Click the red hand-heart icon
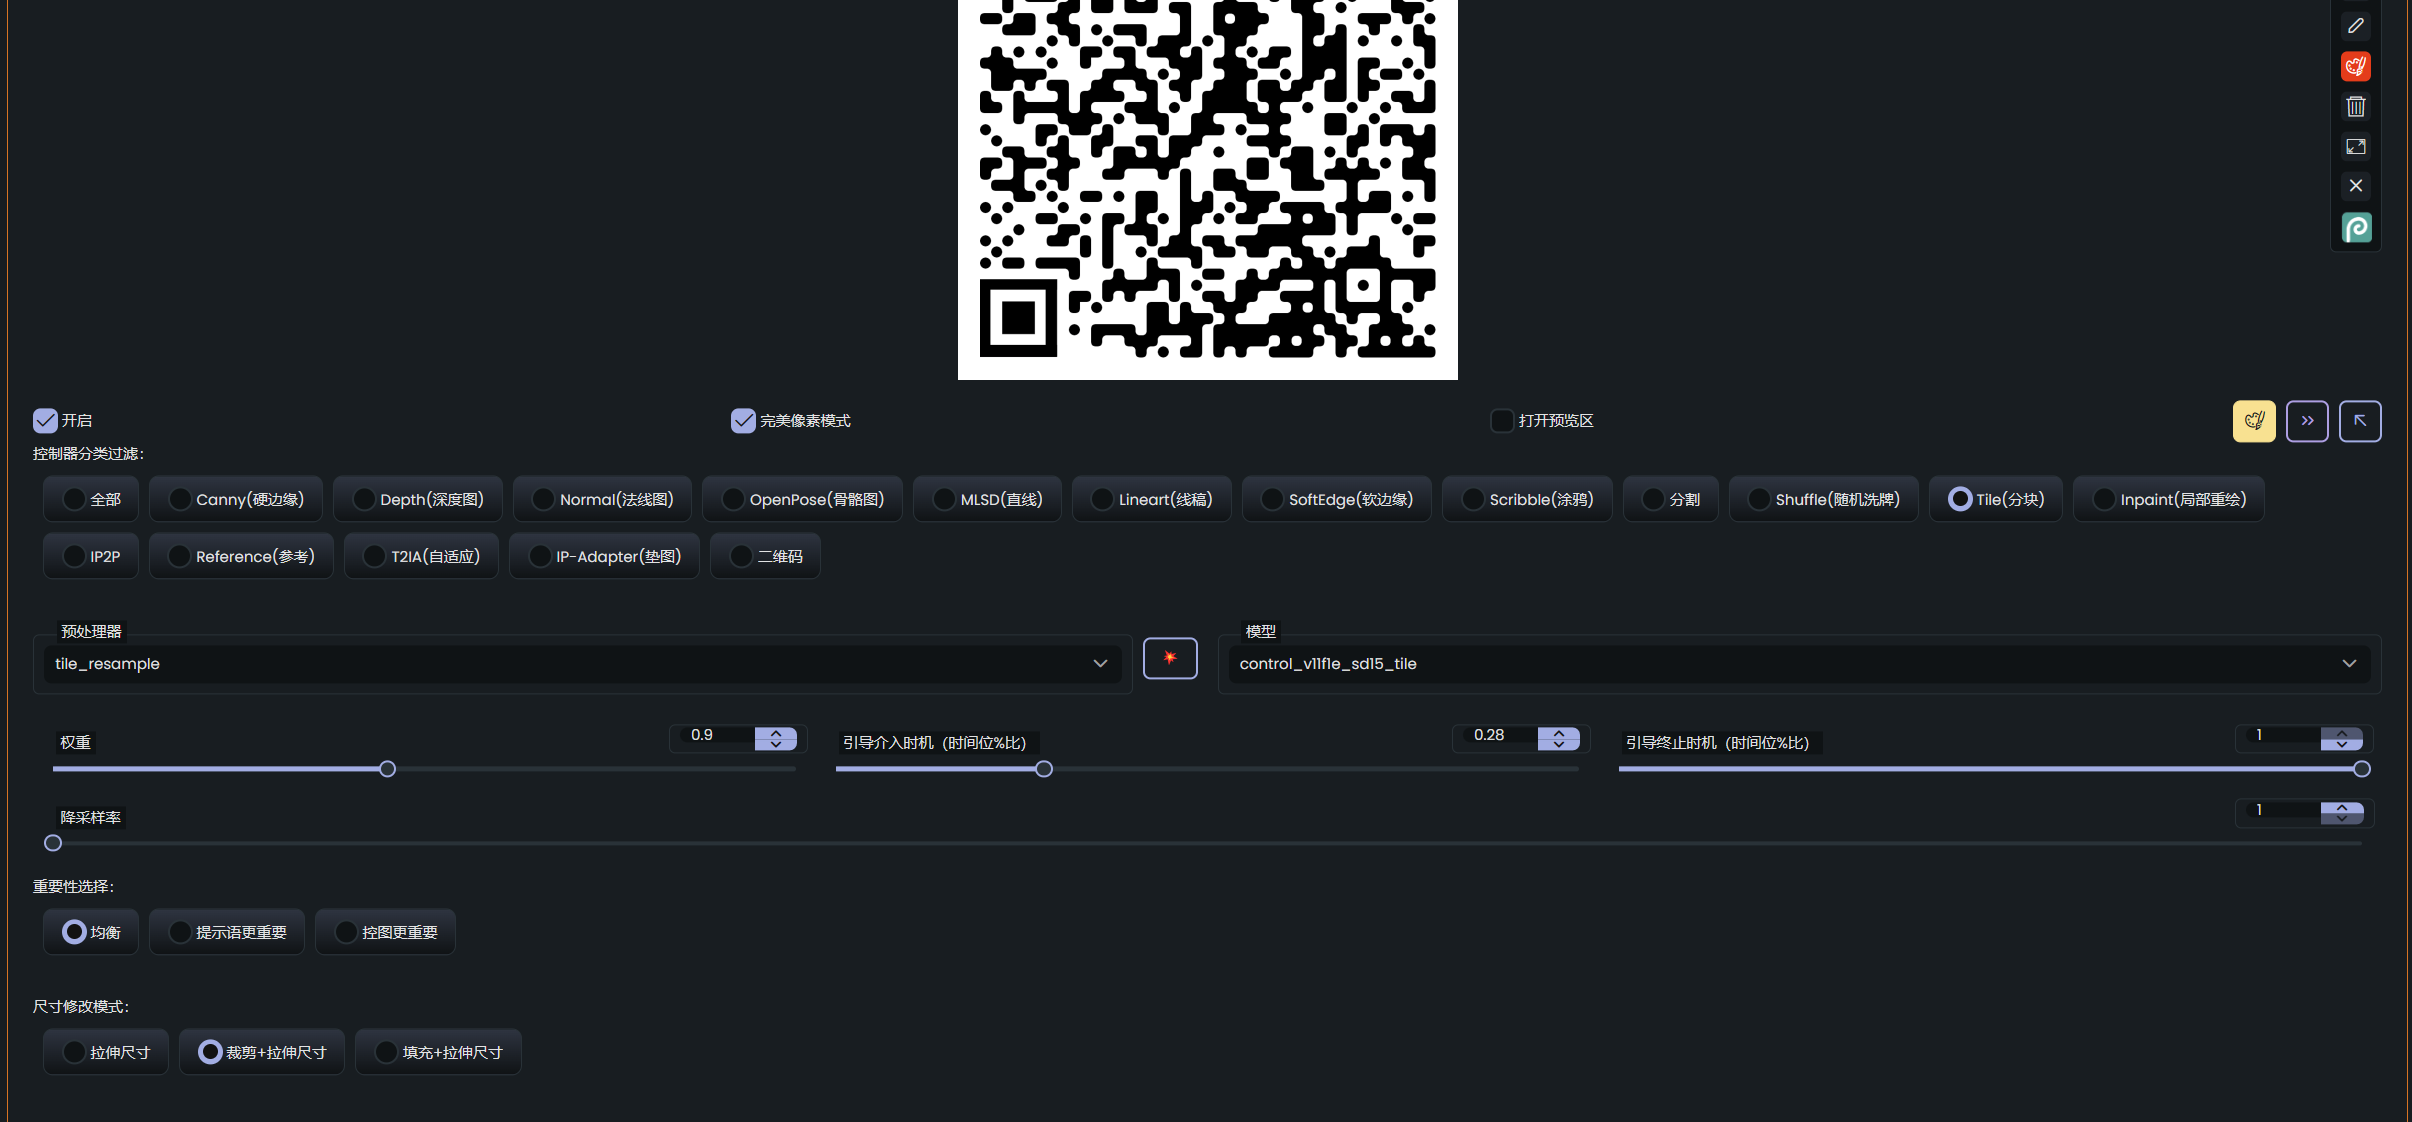Image resolution: width=2412 pixels, height=1122 pixels. coord(2356,66)
